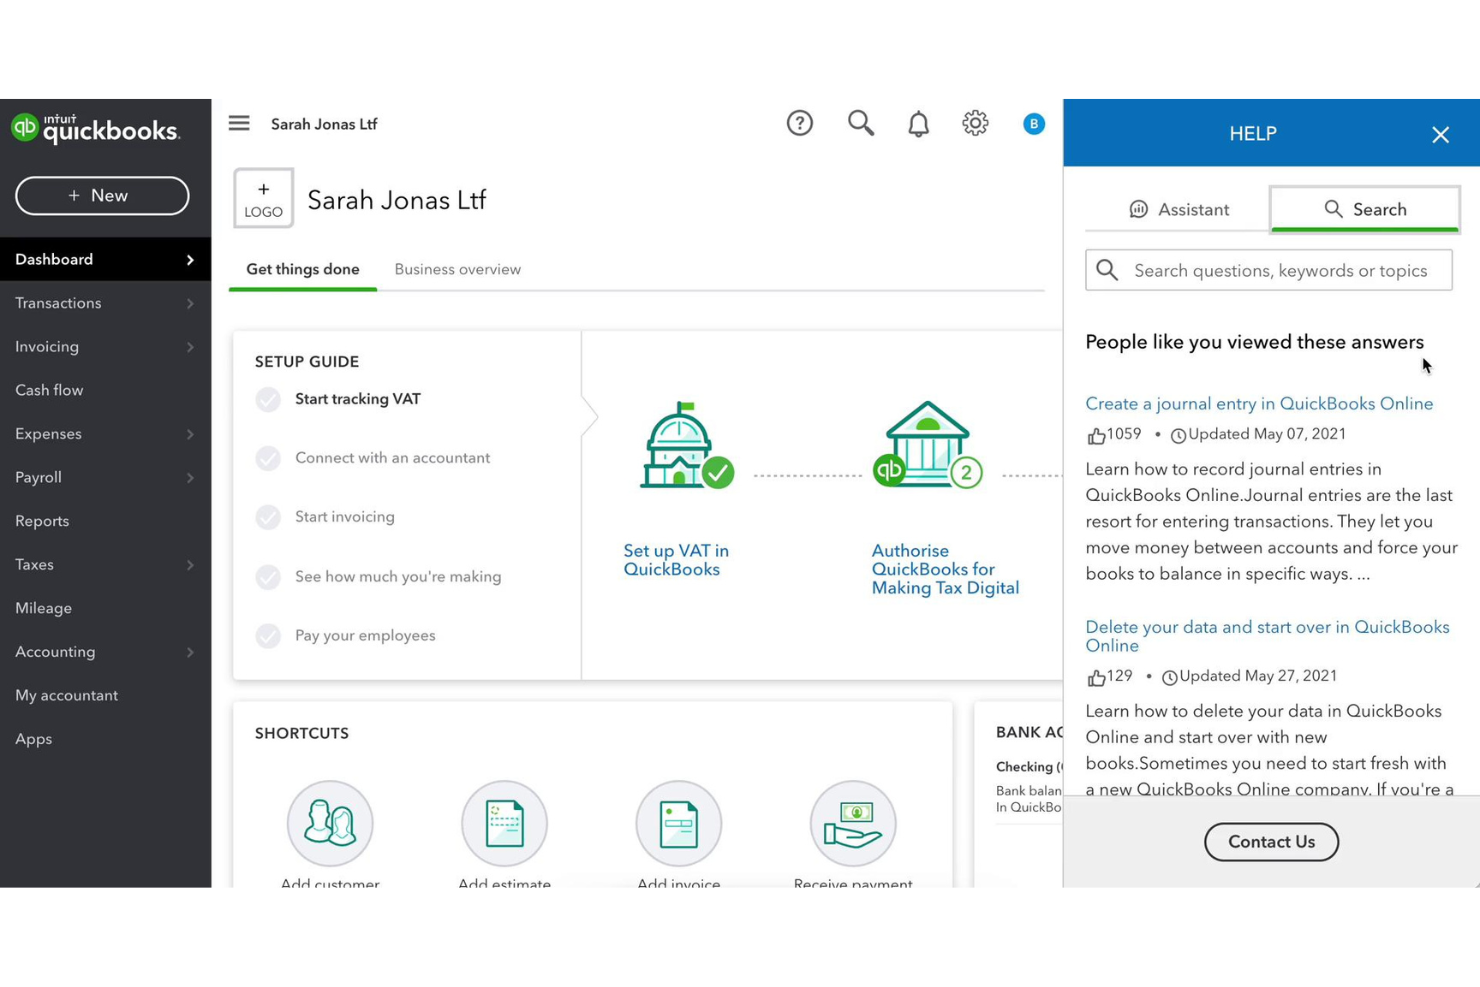1480x987 pixels.
Task: Open notifications bell
Action: (x=918, y=124)
